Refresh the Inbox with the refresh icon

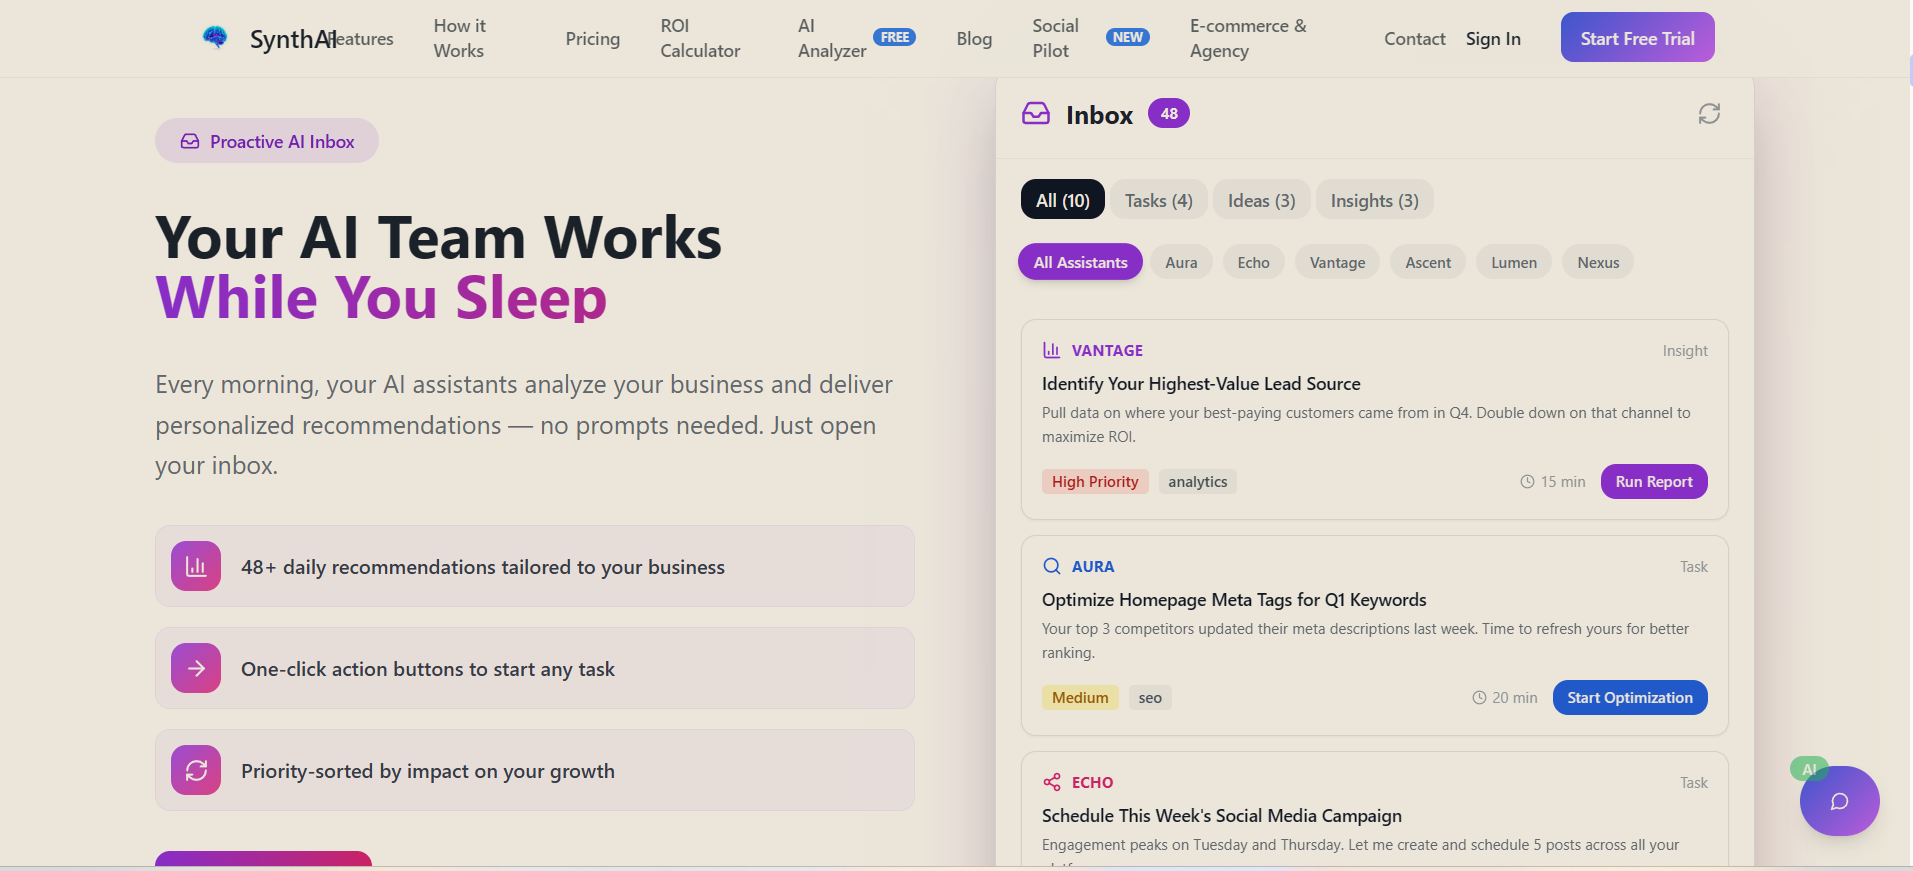click(1709, 114)
